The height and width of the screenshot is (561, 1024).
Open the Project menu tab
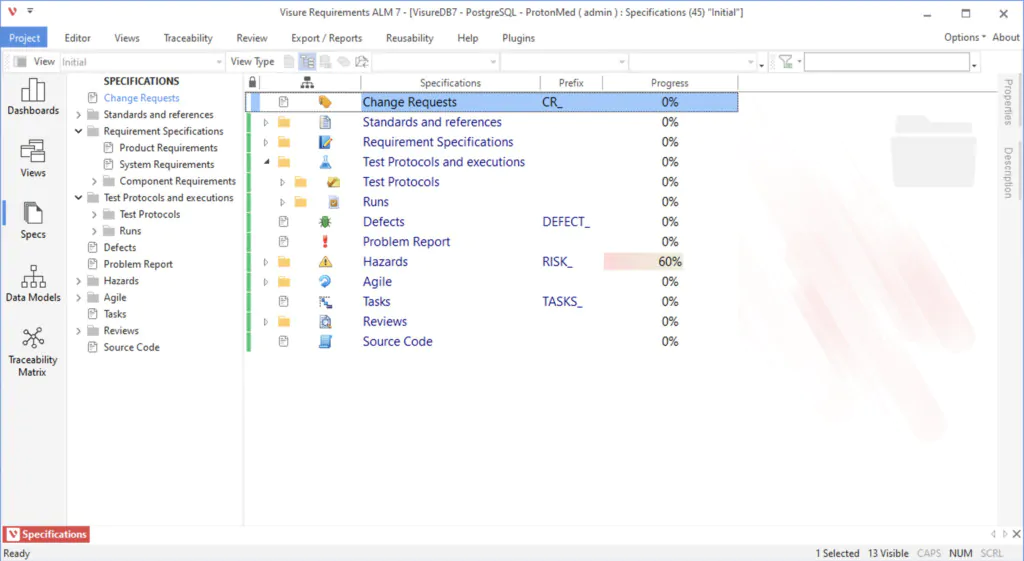coord(24,38)
